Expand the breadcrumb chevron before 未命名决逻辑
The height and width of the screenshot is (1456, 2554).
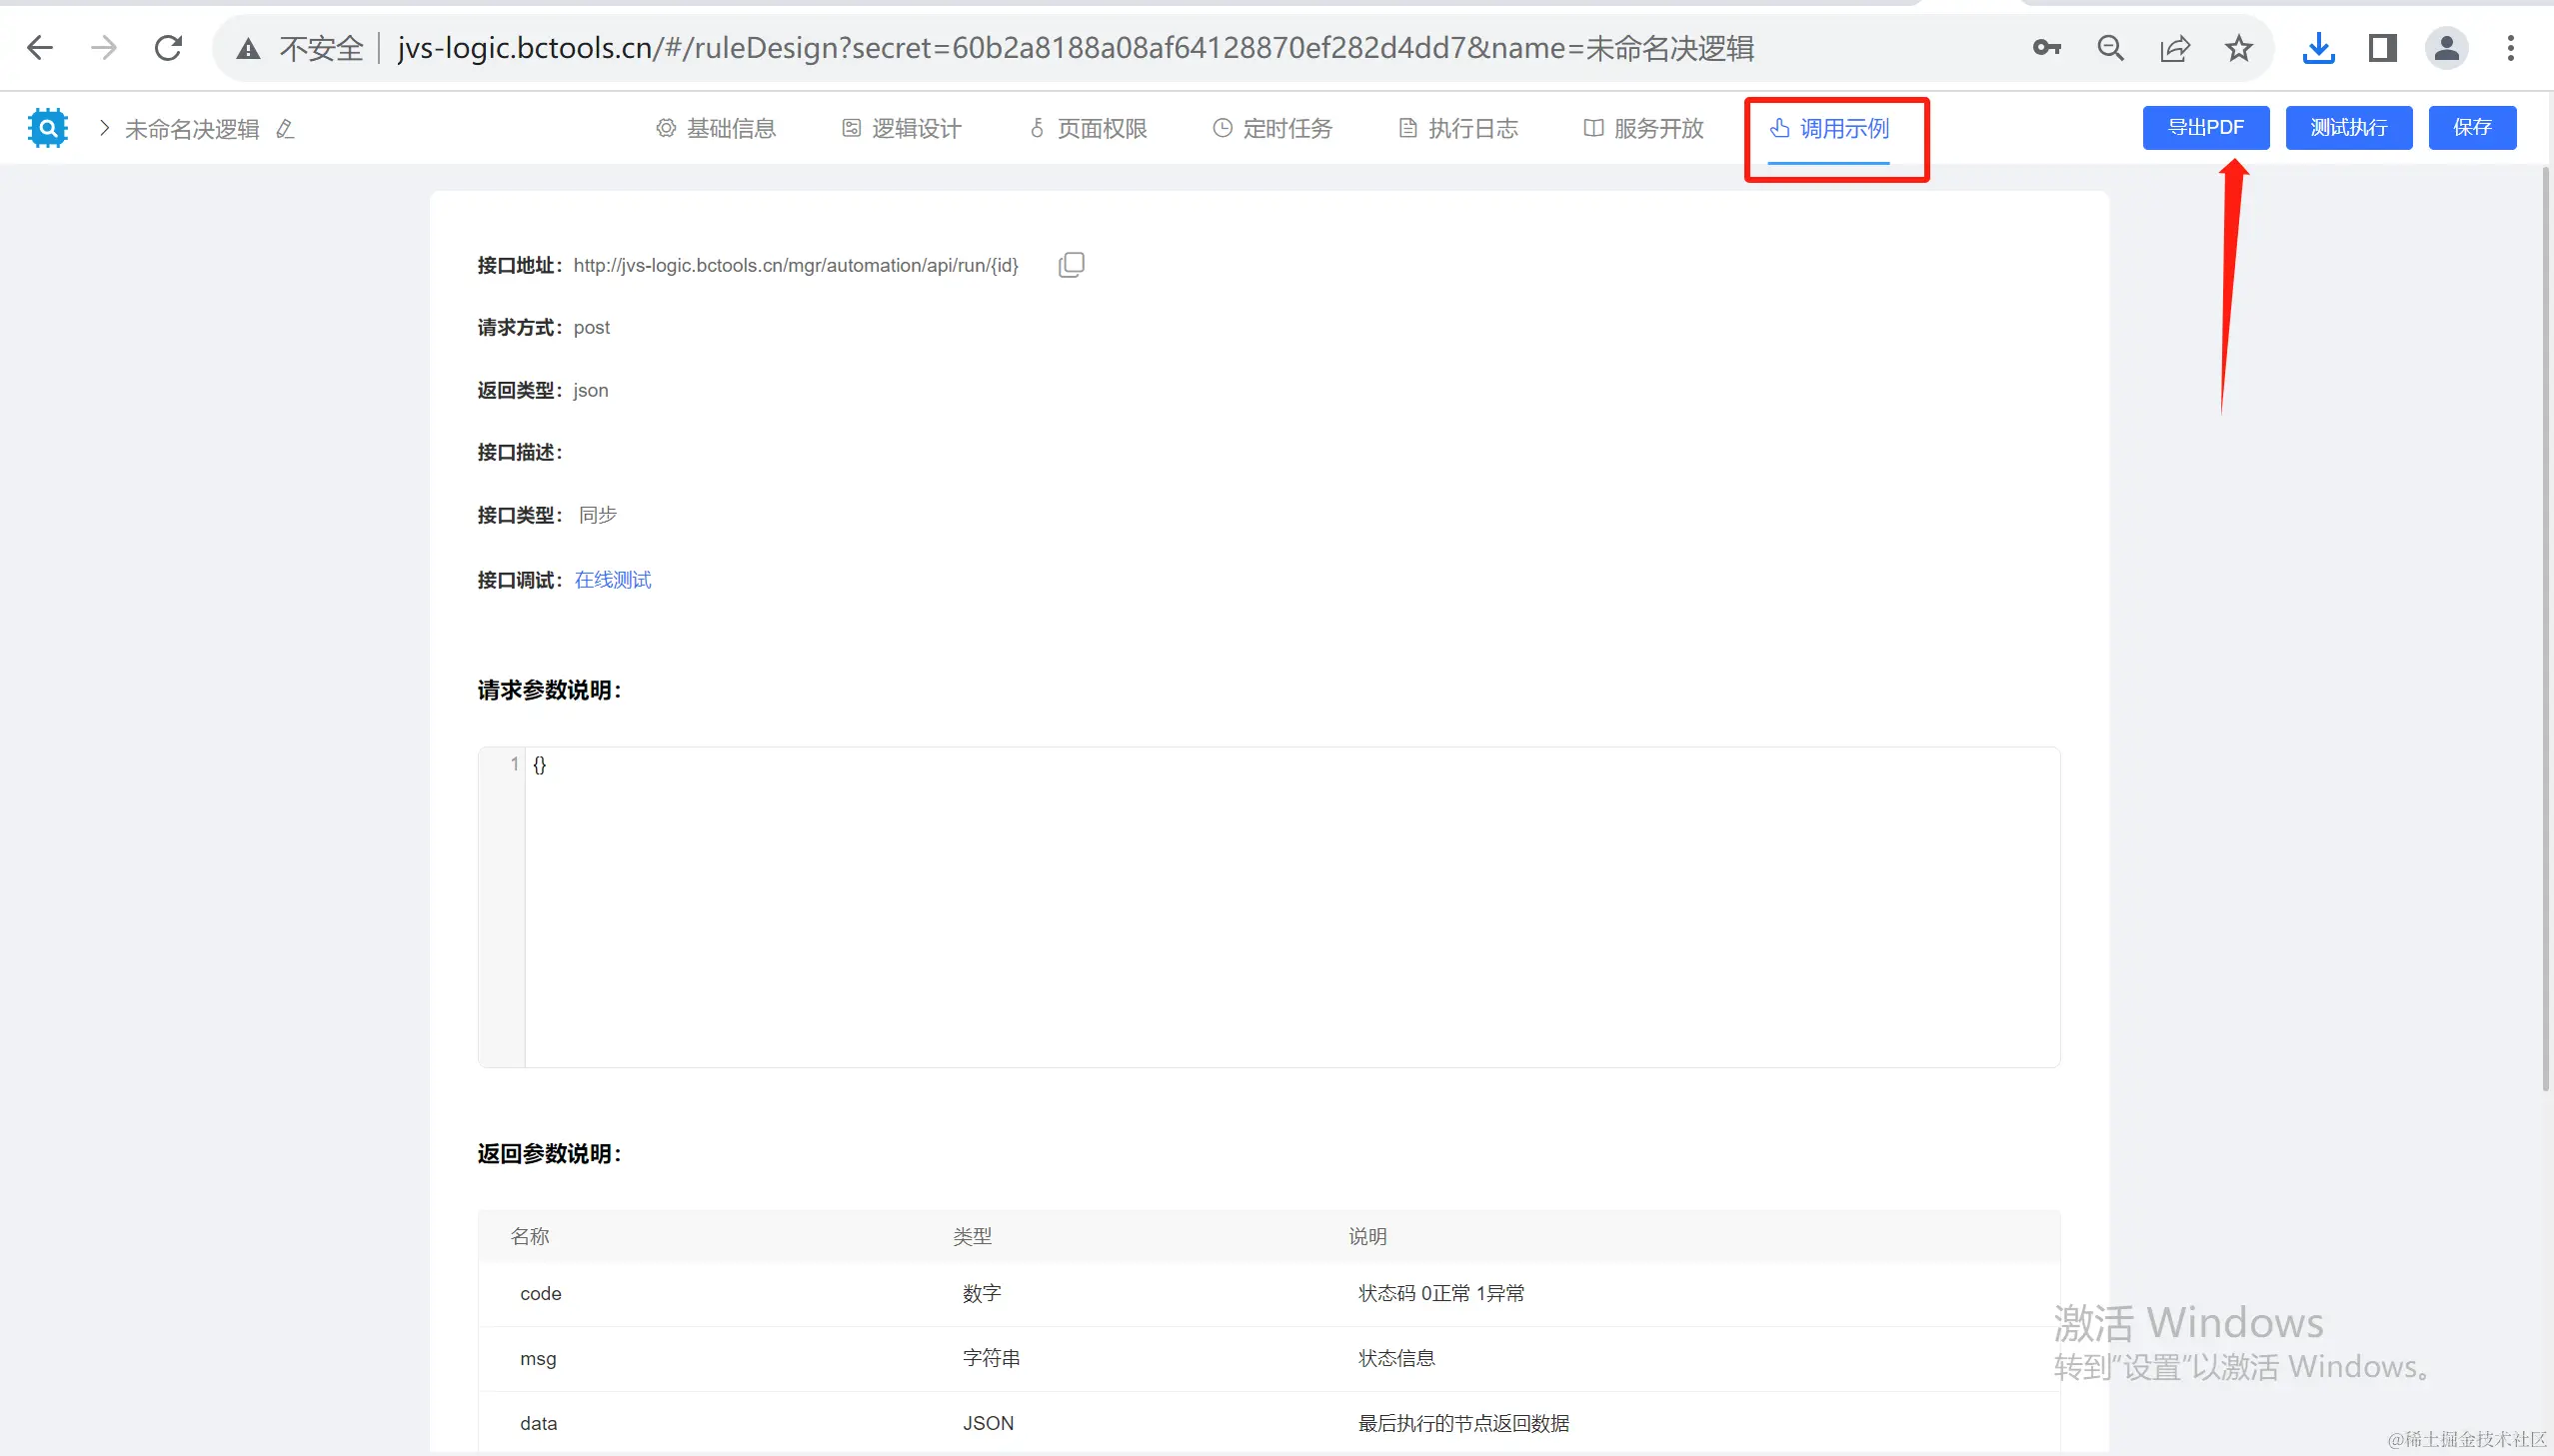pos(104,128)
